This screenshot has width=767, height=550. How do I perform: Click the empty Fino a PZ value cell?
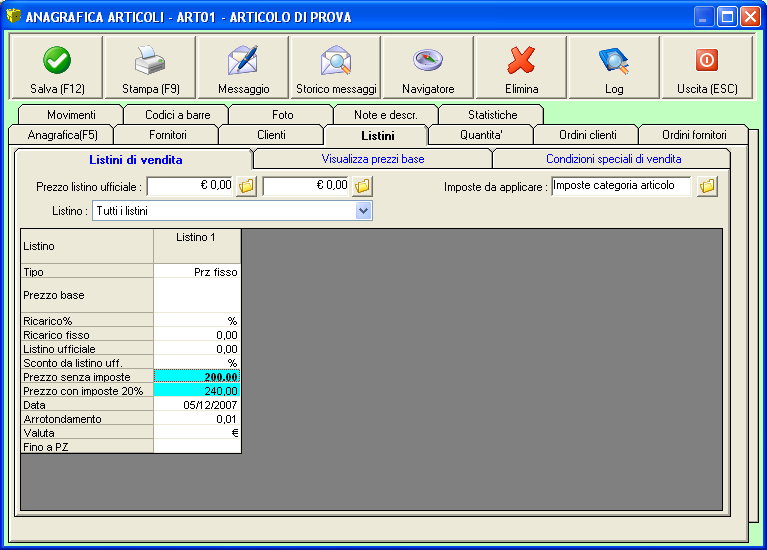[x=197, y=446]
